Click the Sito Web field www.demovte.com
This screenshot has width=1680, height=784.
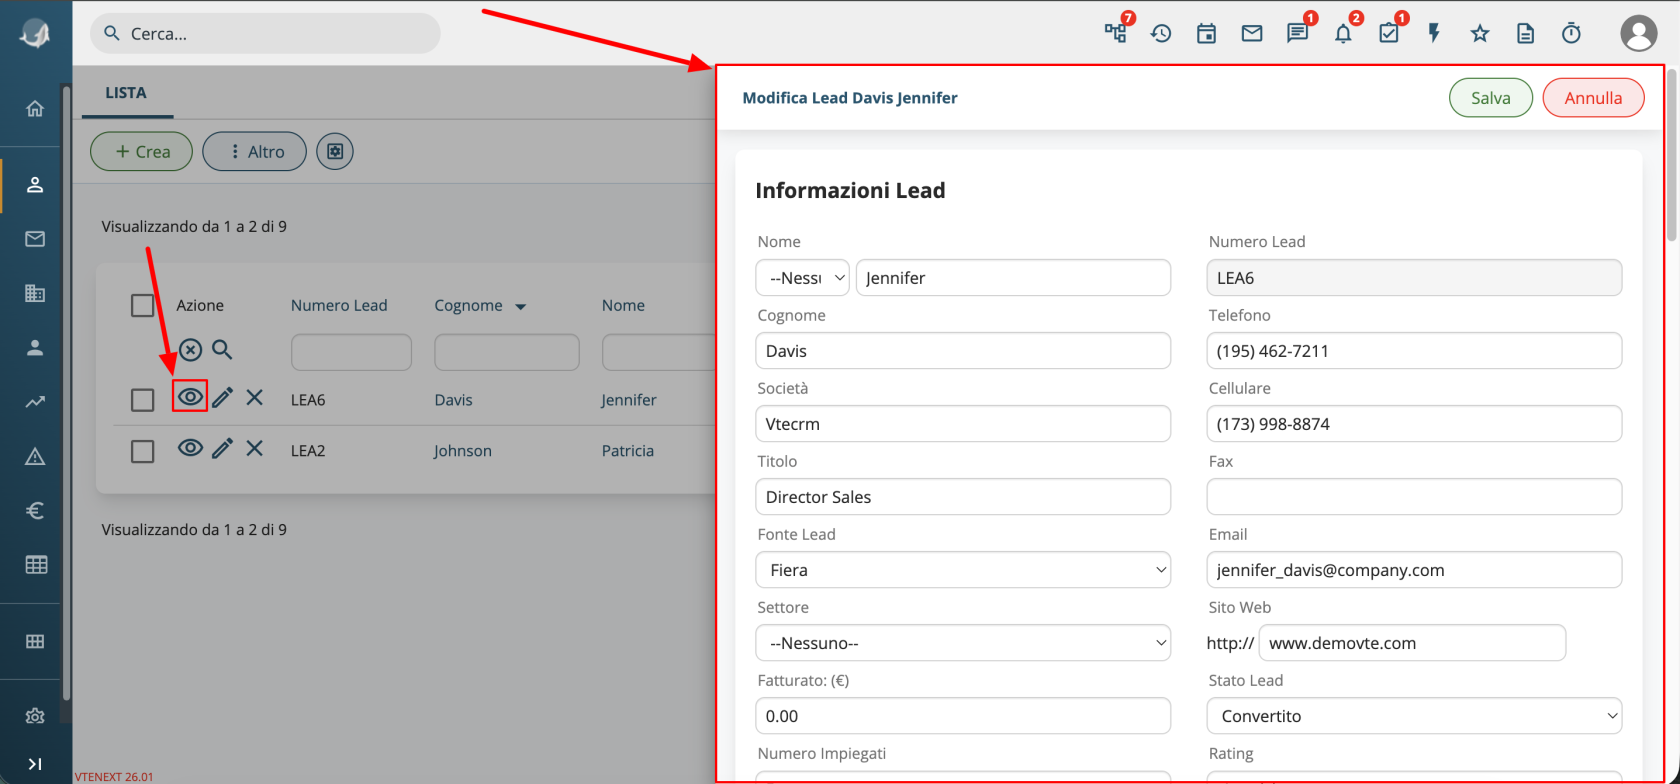tap(1412, 643)
